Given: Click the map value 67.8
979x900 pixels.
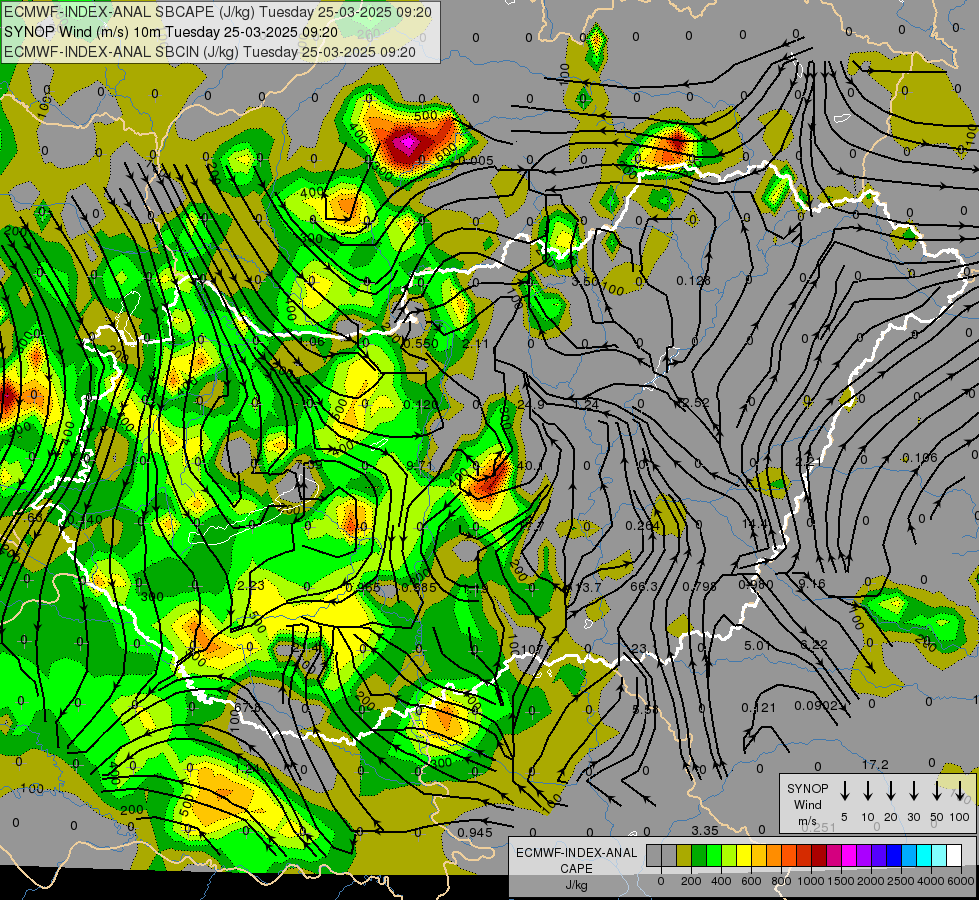Looking at the screenshot, I should (247, 707).
